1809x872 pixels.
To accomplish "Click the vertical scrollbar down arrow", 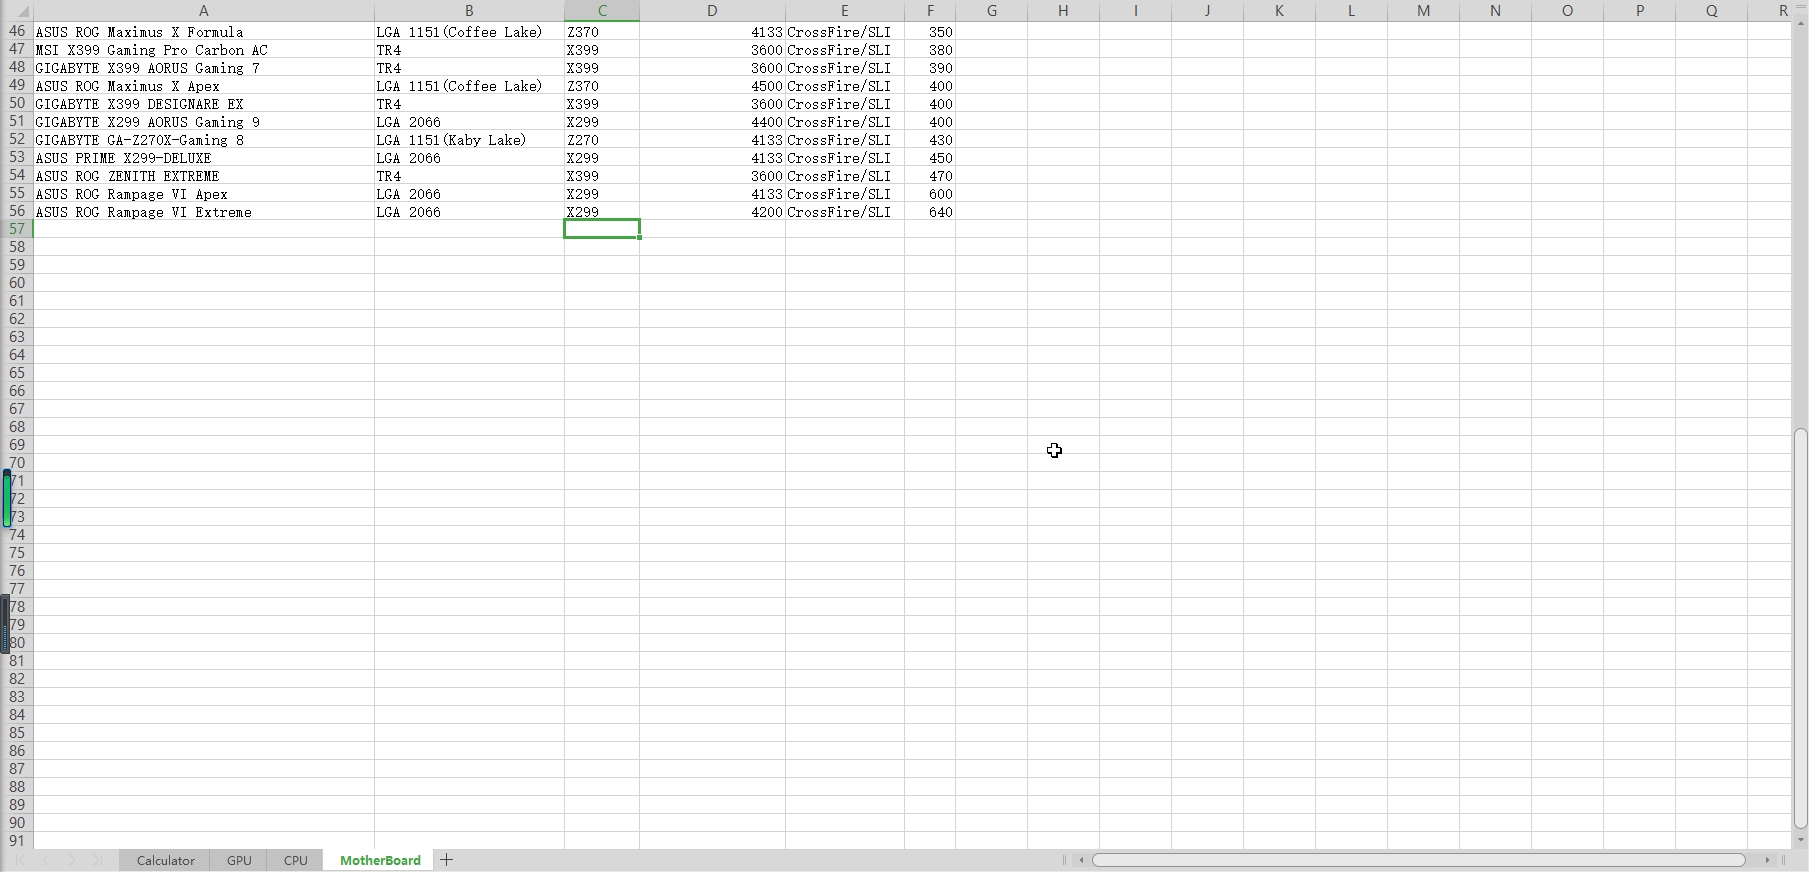I will point(1800,840).
